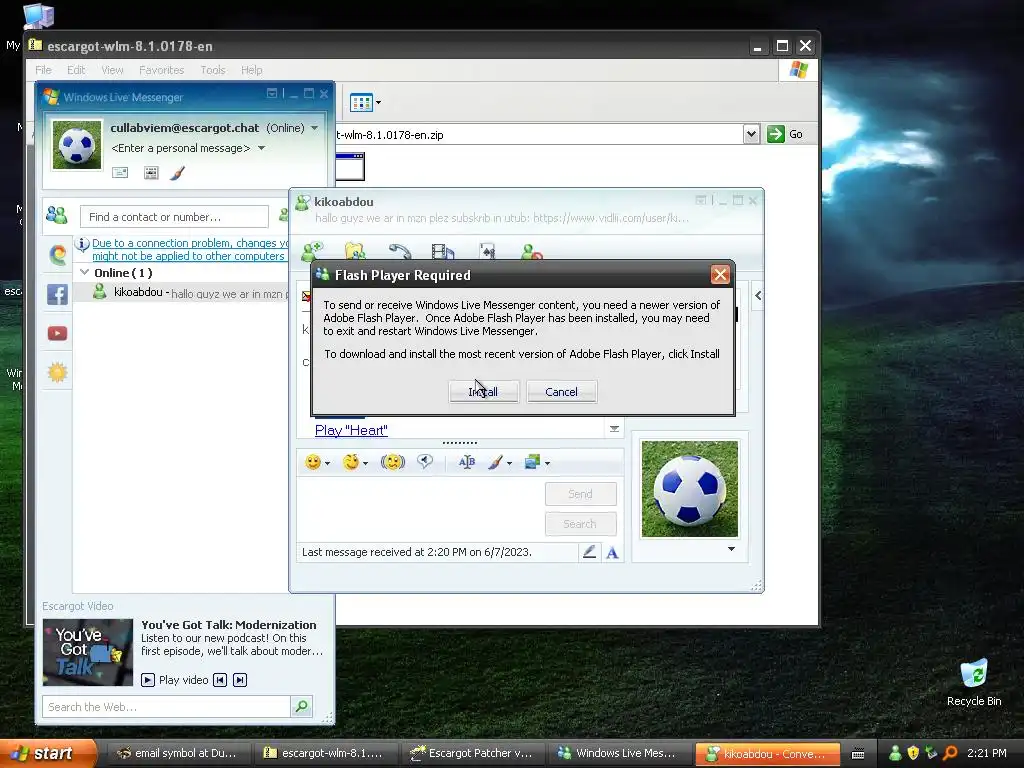Click the conversation message text area
The width and height of the screenshot is (1024, 768).
point(420,509)
